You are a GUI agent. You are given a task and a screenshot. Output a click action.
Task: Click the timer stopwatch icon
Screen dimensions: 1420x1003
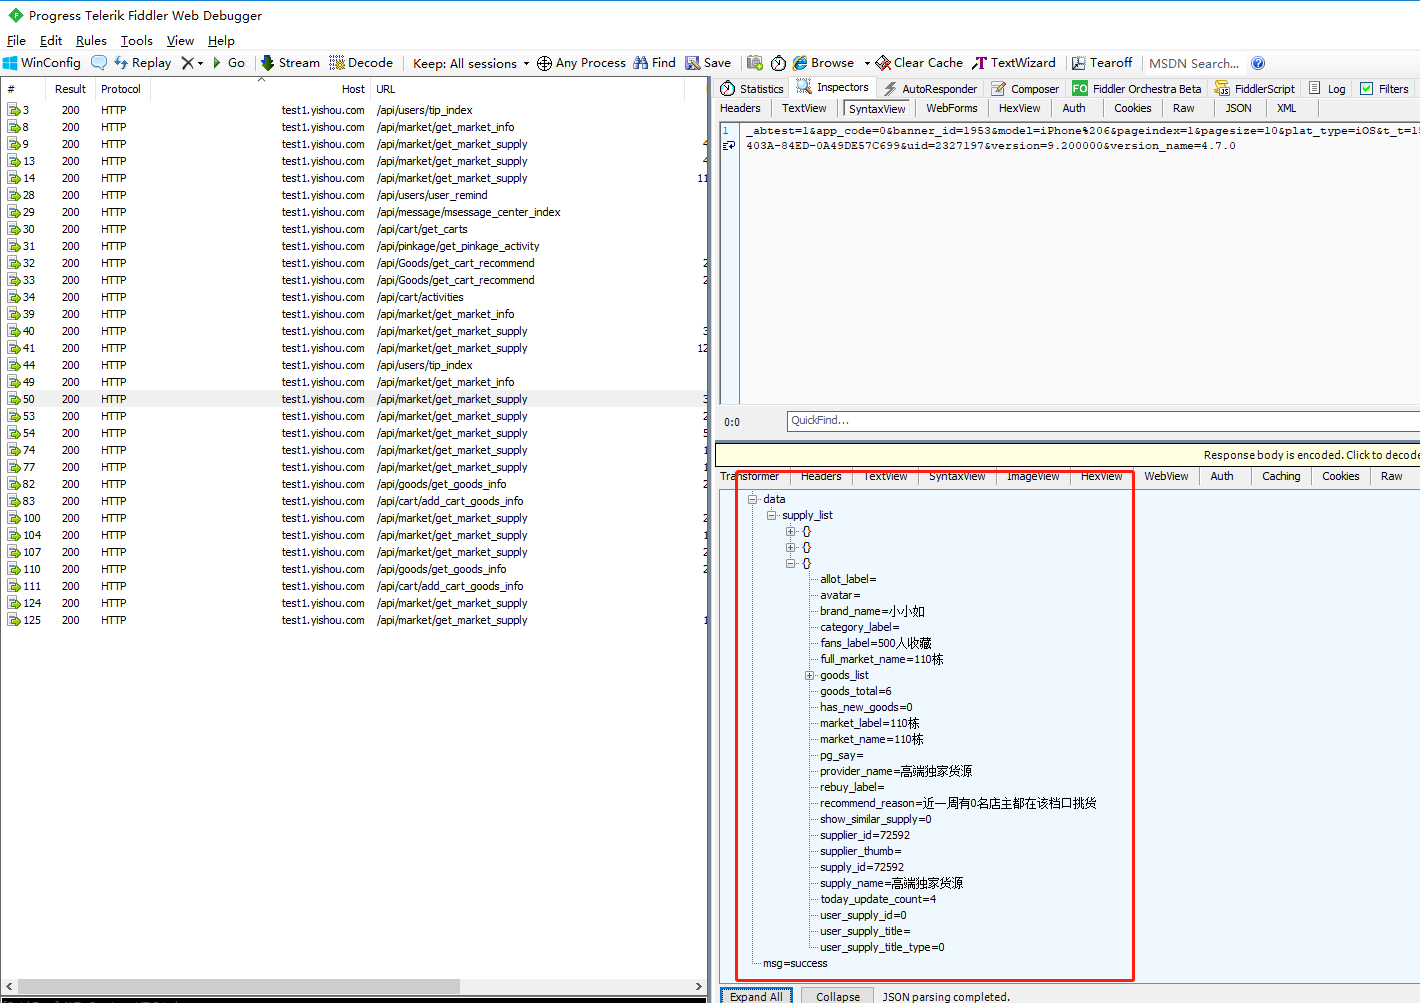tap(778, 63)
